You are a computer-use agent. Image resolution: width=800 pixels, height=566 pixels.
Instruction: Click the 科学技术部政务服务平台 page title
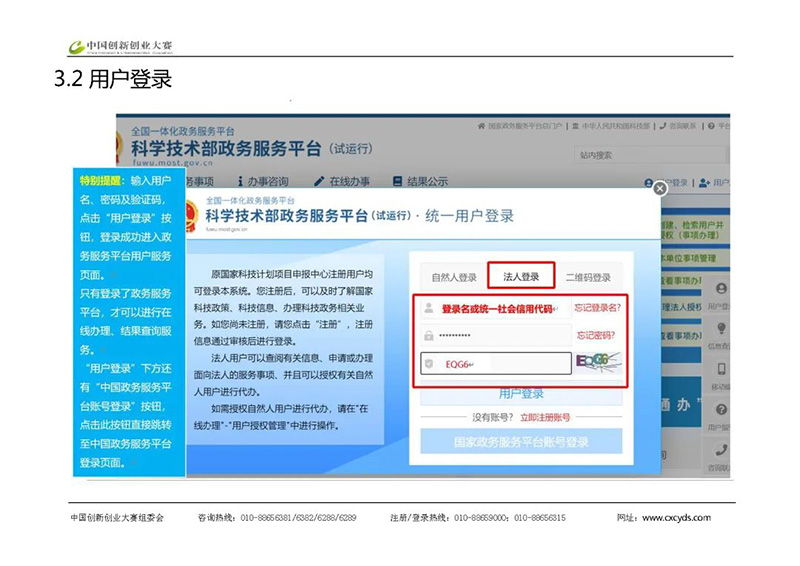click(226, 149)
